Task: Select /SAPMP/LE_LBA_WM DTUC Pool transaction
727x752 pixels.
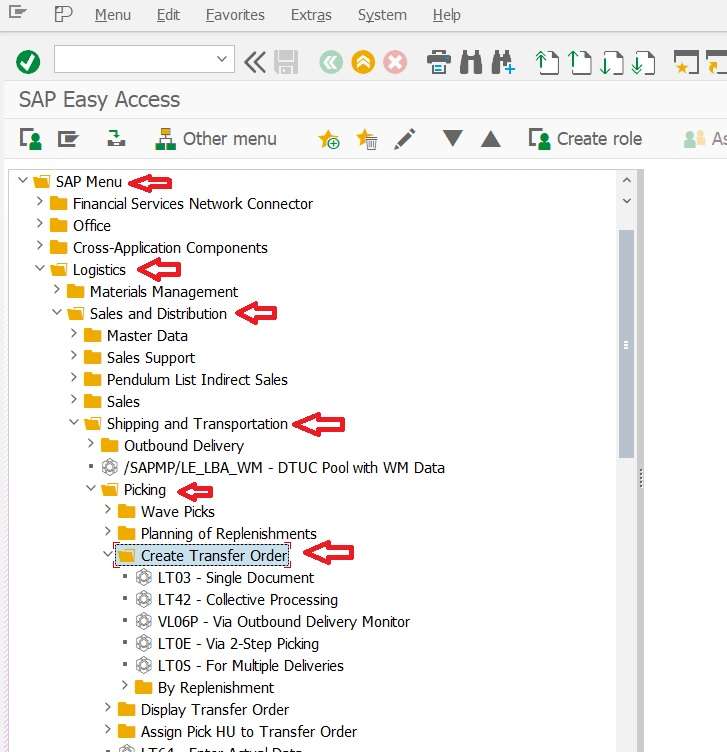Action: [284, 468]
